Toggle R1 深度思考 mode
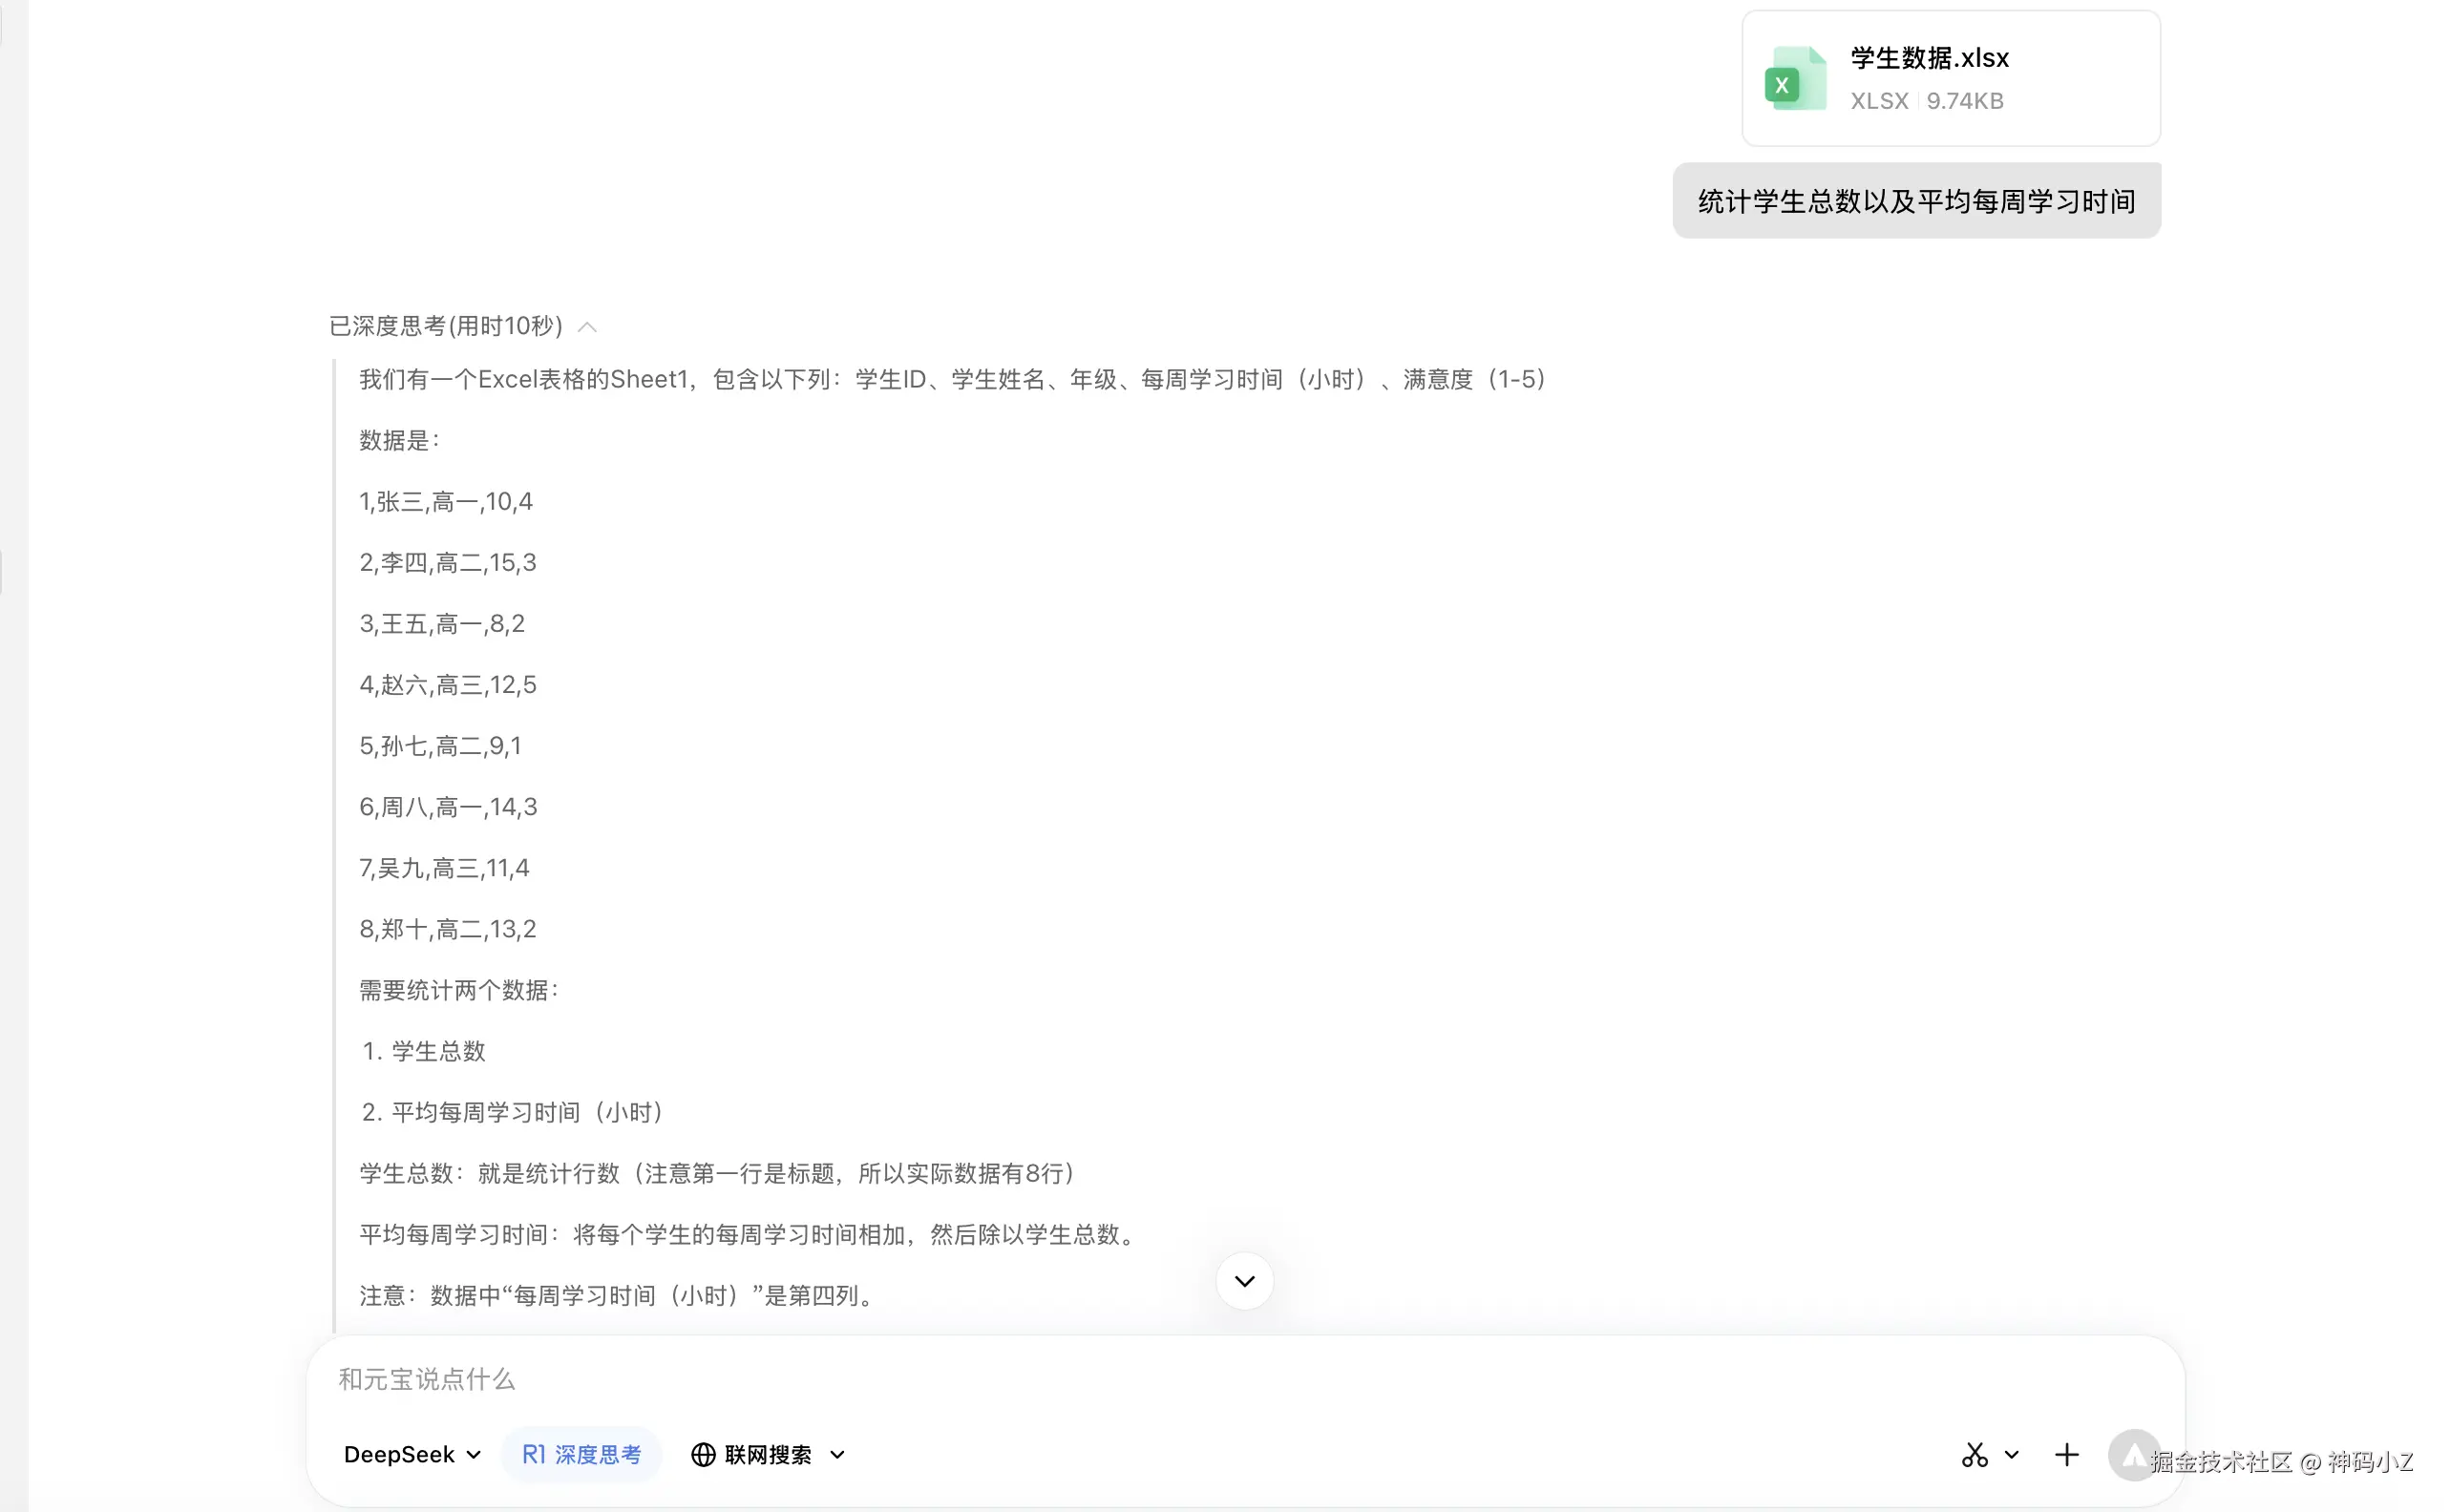This screenshot has height=1512, width=2450. coord(582,1455)
